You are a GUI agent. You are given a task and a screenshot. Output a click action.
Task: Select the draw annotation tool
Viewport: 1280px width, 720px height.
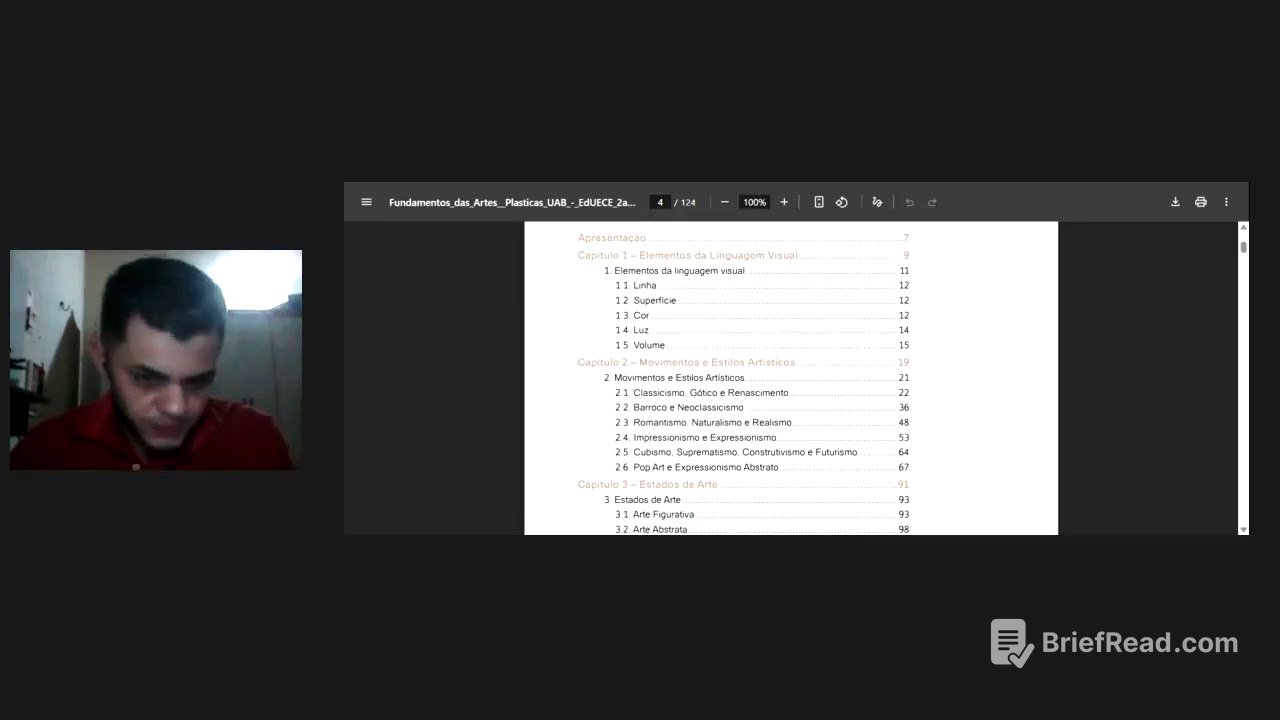877,201
